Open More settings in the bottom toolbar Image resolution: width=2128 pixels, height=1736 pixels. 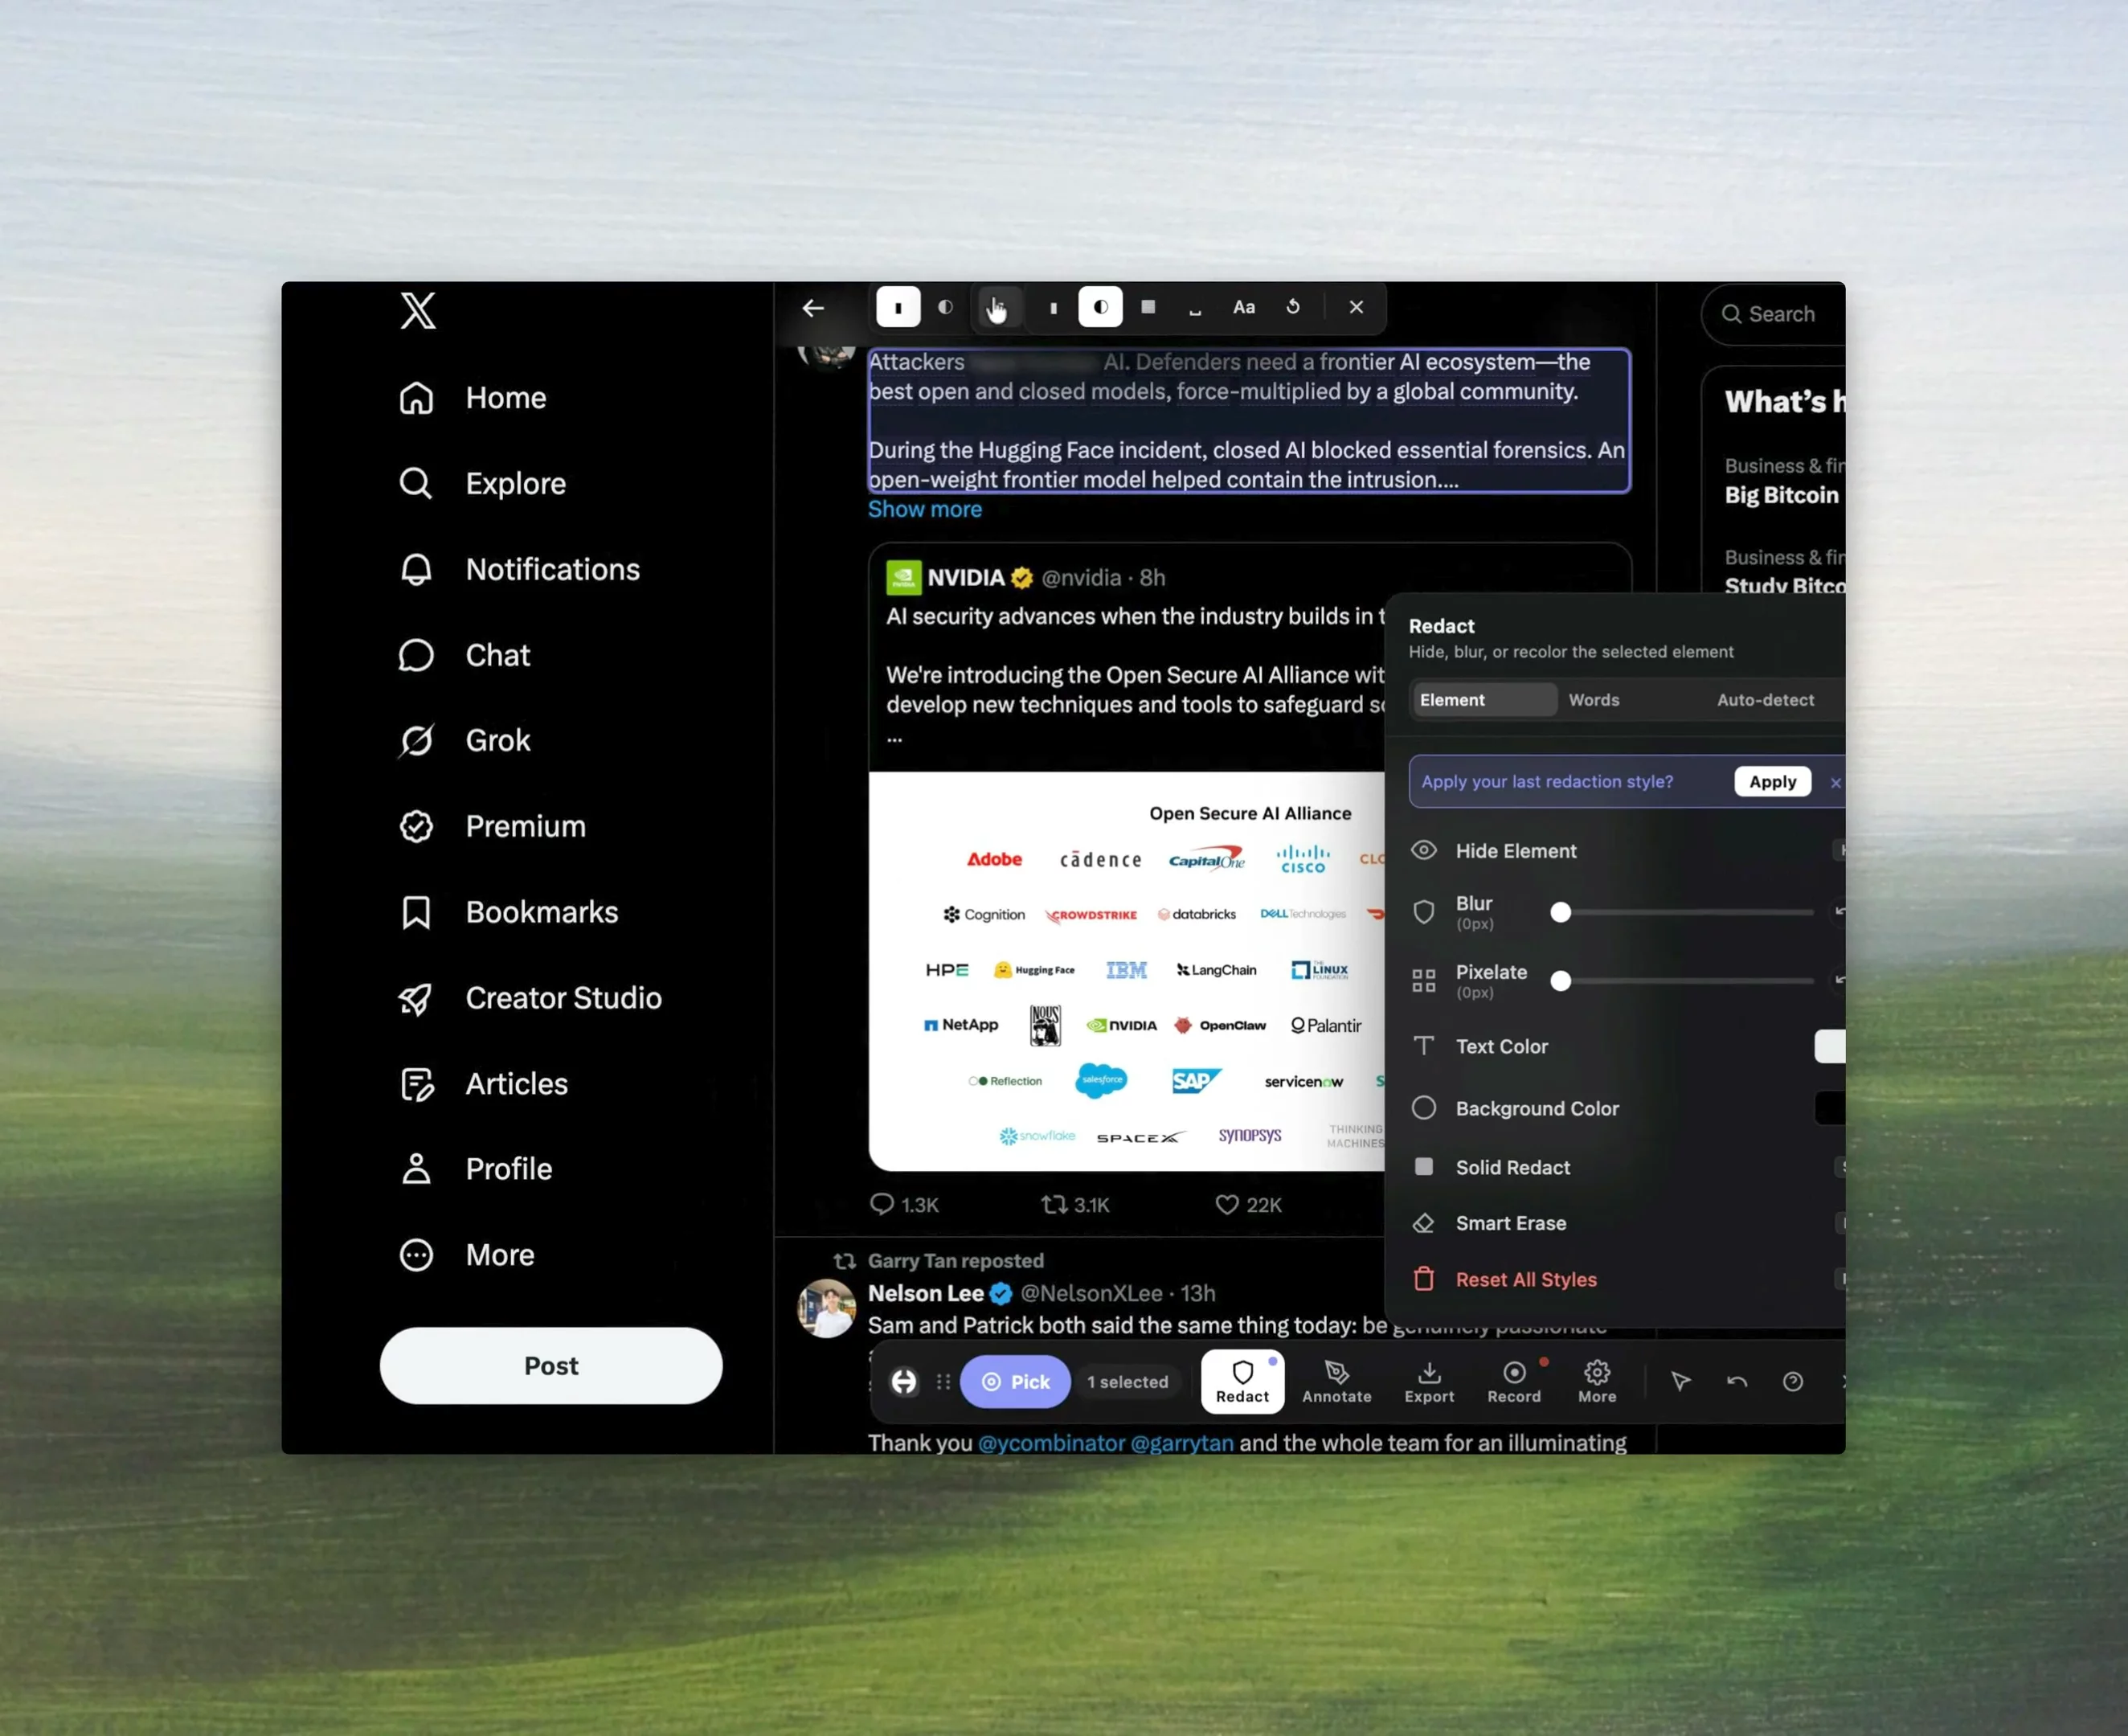point(1597,1382)
